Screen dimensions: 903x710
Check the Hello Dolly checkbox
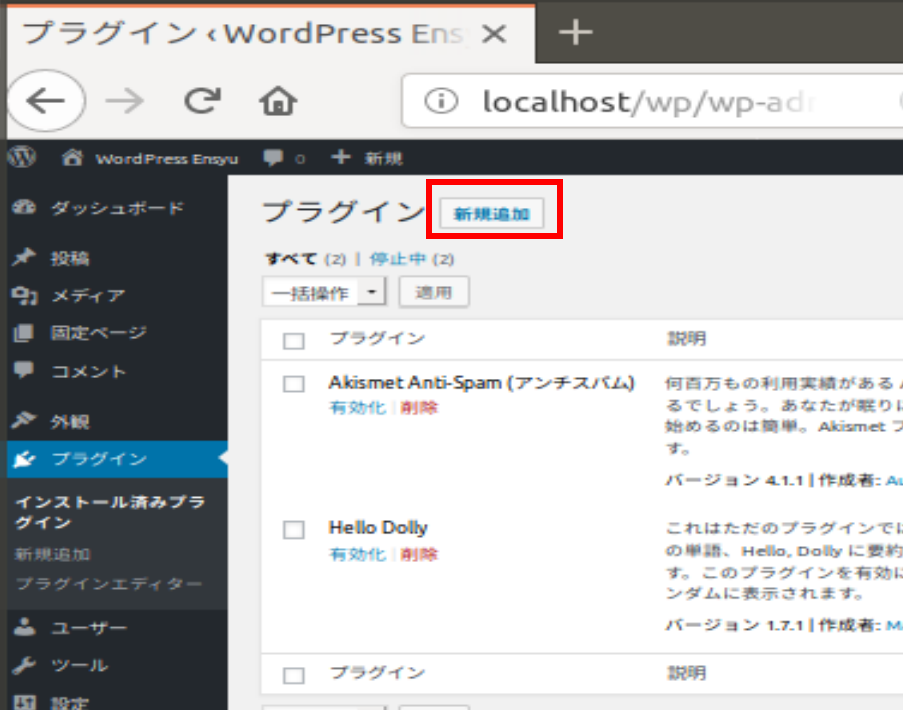point(294,529)
